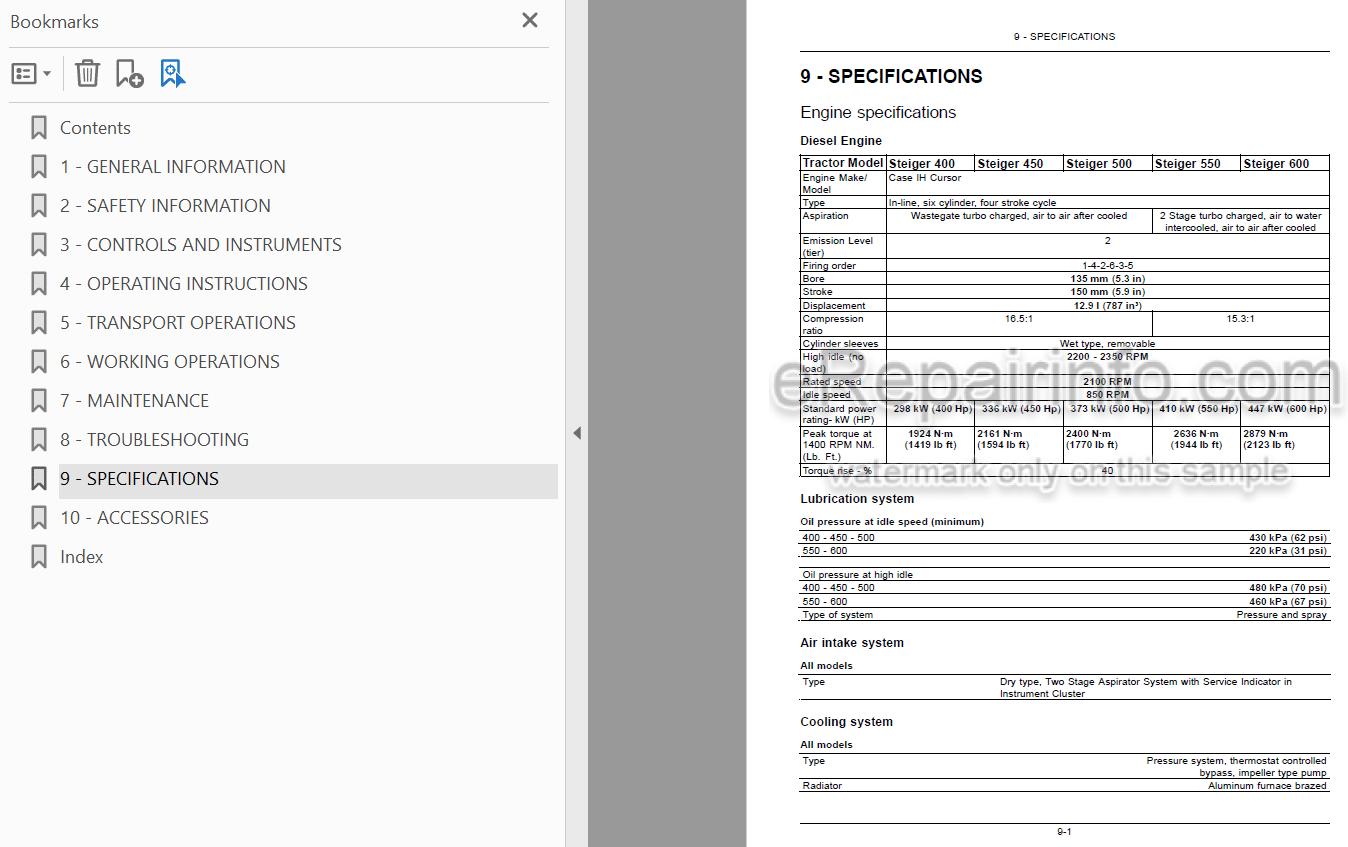
Task: Open the Contents bookmark
Action: pos(95,128)
